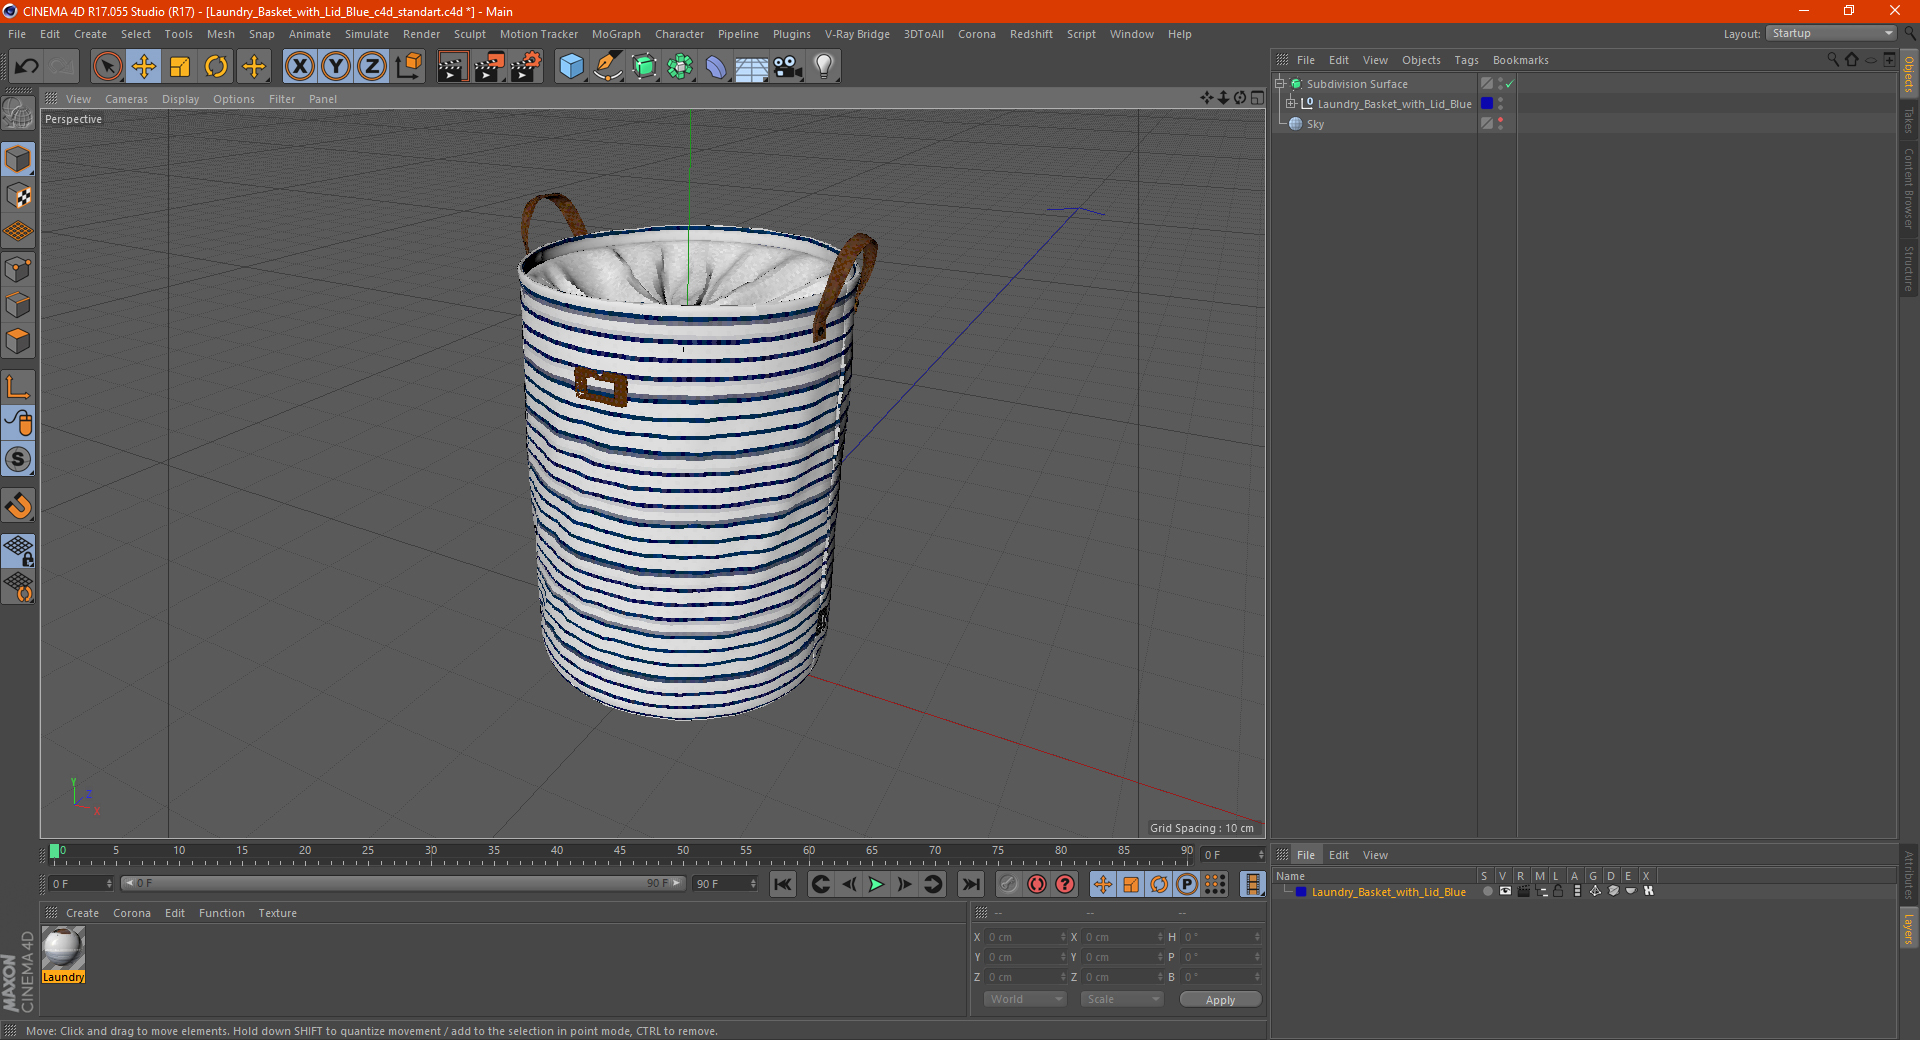Screen dimensions: 1920x1040
Task: Open the Tags menu in Objects panel
Action: pos(1465,60)
